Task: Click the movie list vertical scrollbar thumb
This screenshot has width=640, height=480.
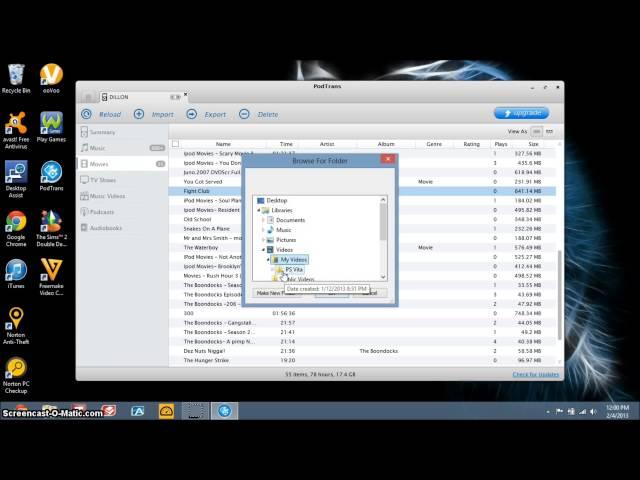Action: tap(560, 294)
